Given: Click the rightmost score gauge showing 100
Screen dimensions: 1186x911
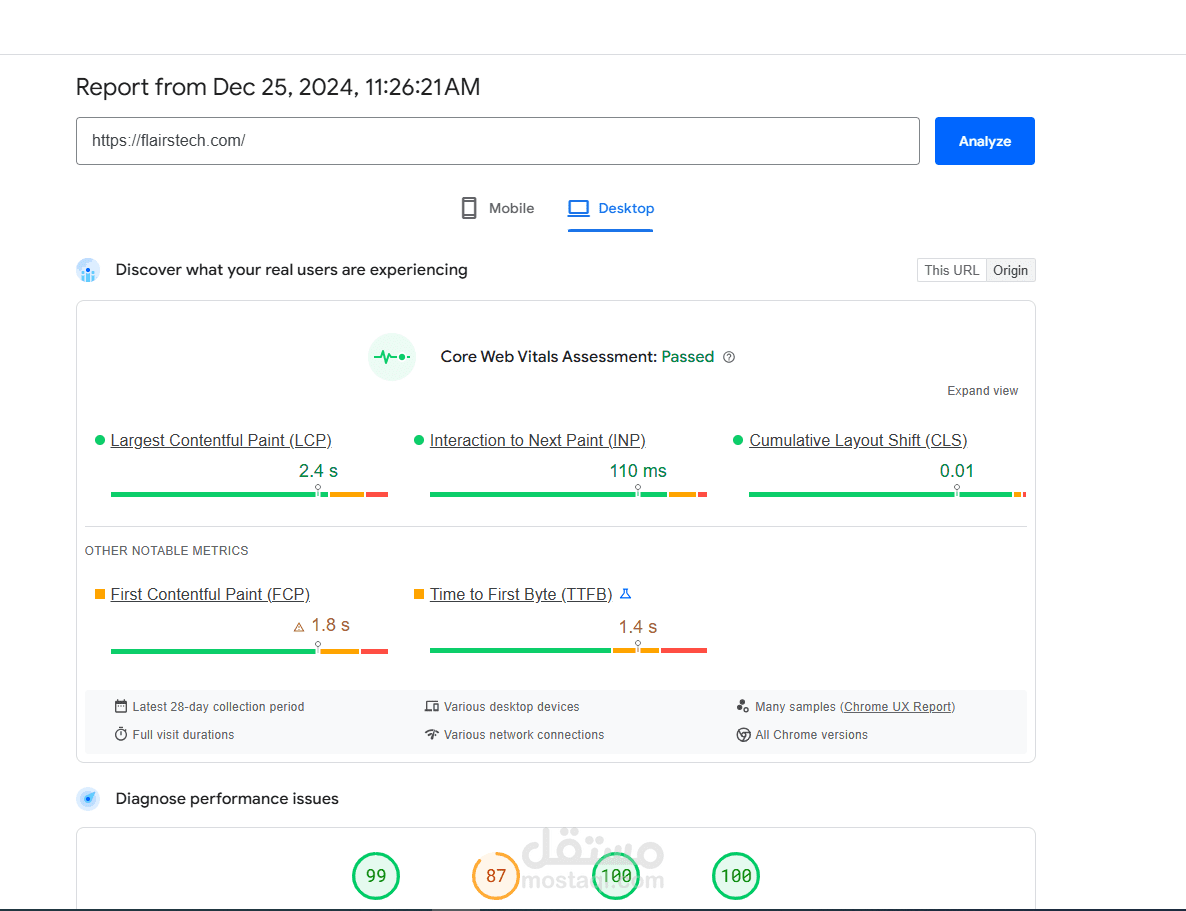Looking at the screenshot, I should point(736,875).
